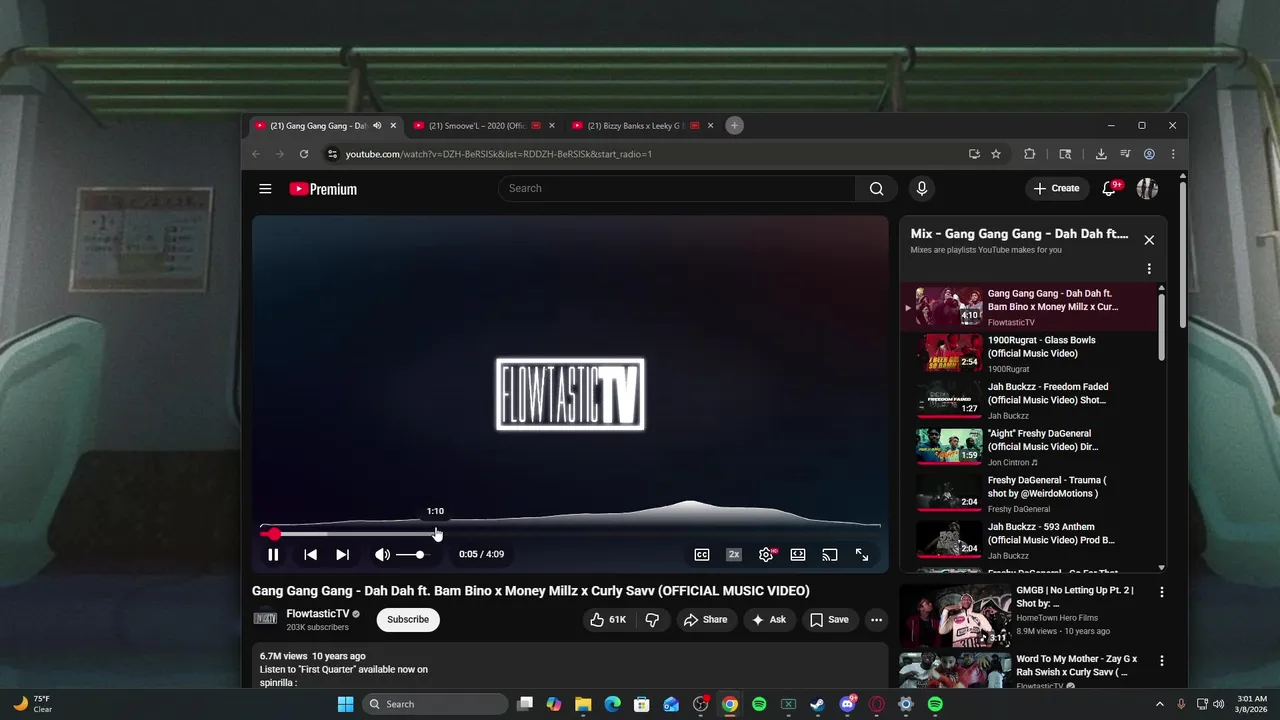
Task: Open Chrome three-dot menu
Action: pyautogui.click(x=1173, y=154)
